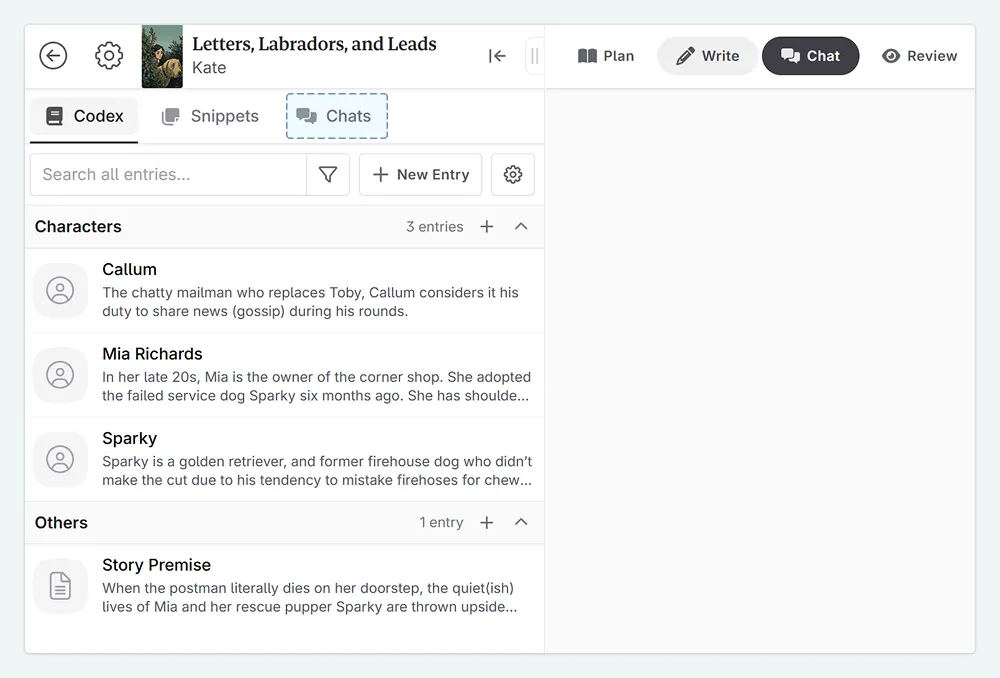Add a new entry to Characters
Screen dimensions: 1000x678
pyautogui.click(x=487, y=227)
